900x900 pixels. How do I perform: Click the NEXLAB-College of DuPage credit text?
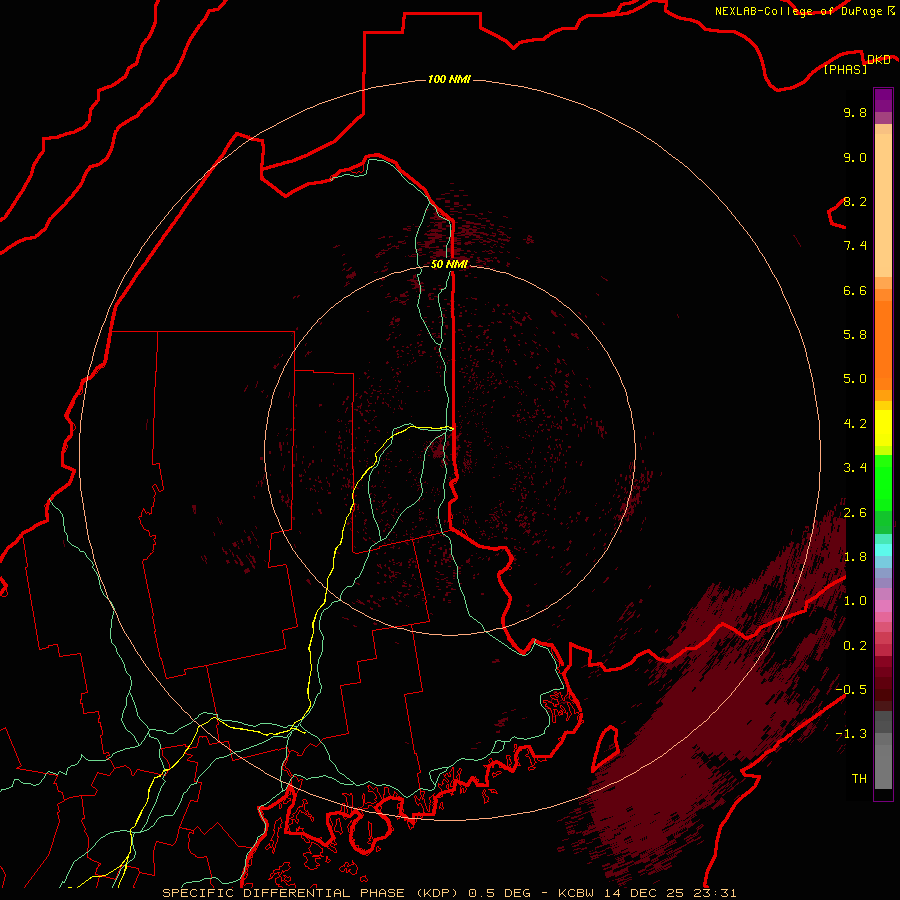[x=800, y=11]
